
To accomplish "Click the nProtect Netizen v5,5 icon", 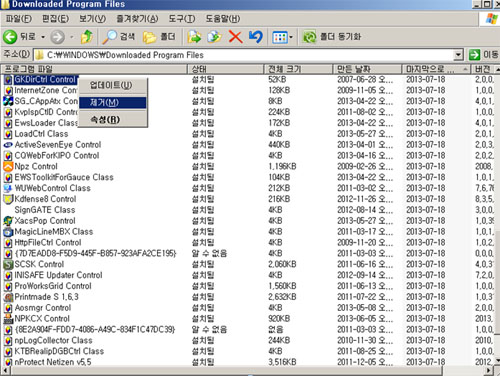I will pos(8,362).
